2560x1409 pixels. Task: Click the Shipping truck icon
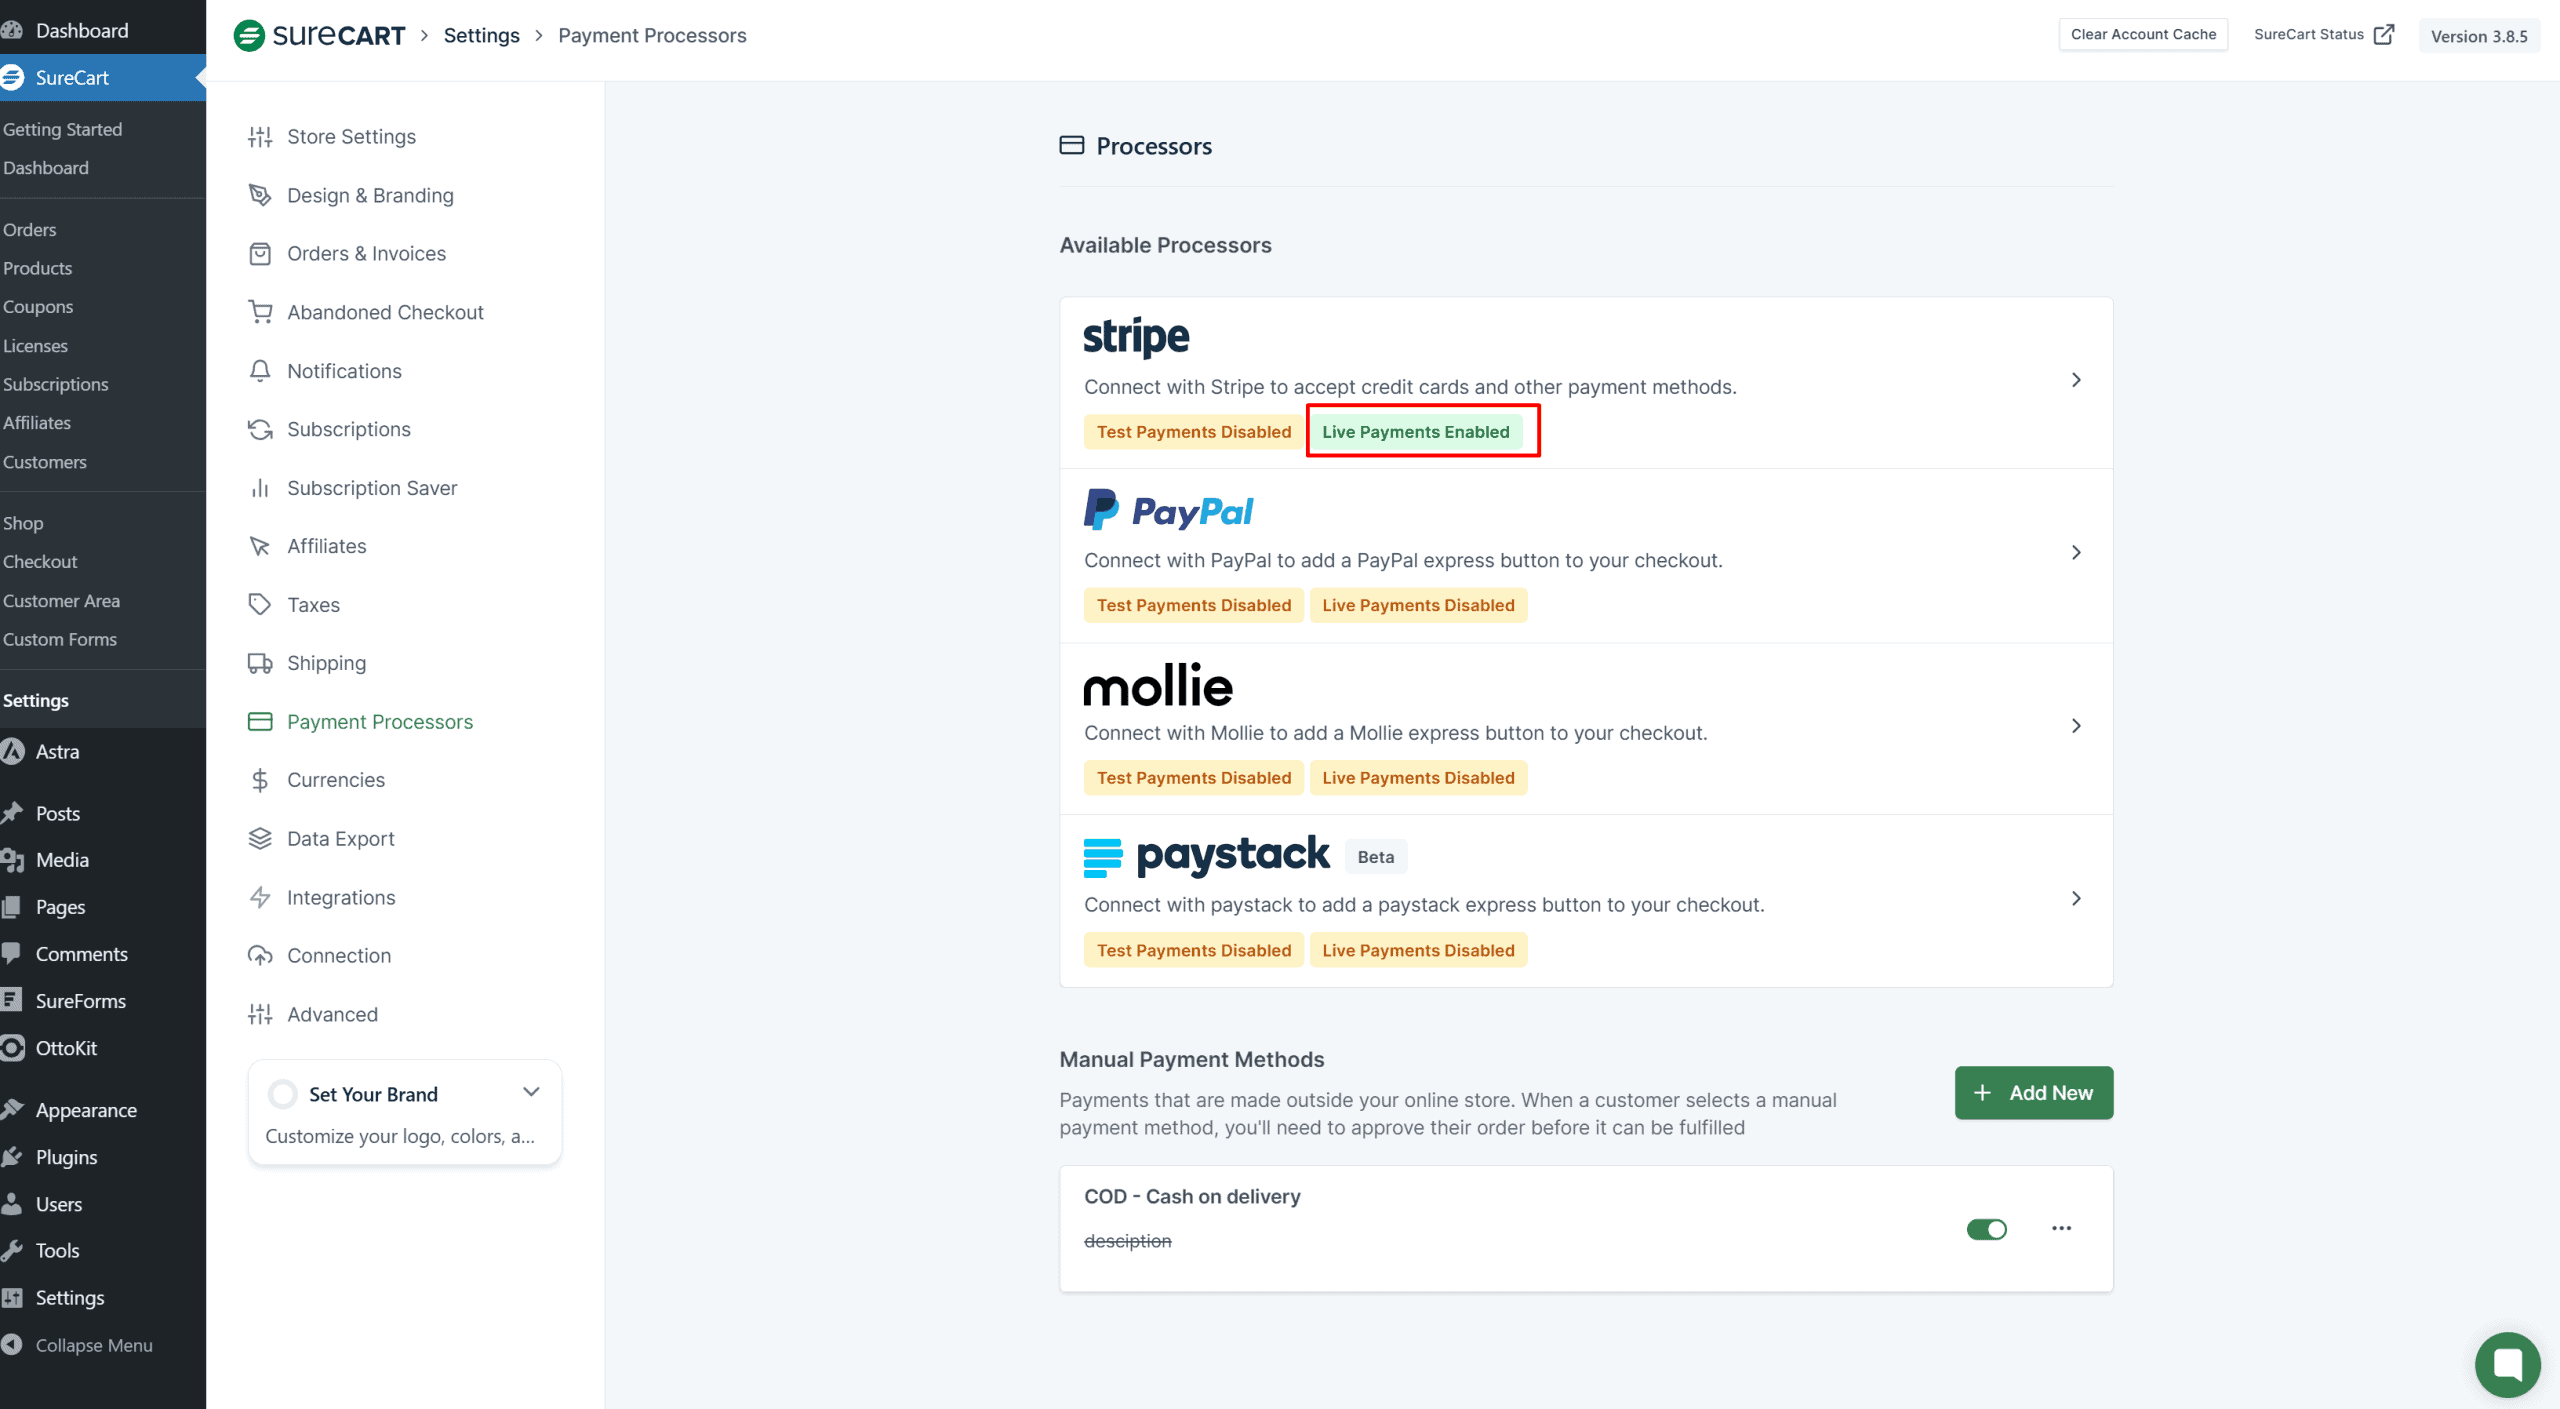[260, 663]
